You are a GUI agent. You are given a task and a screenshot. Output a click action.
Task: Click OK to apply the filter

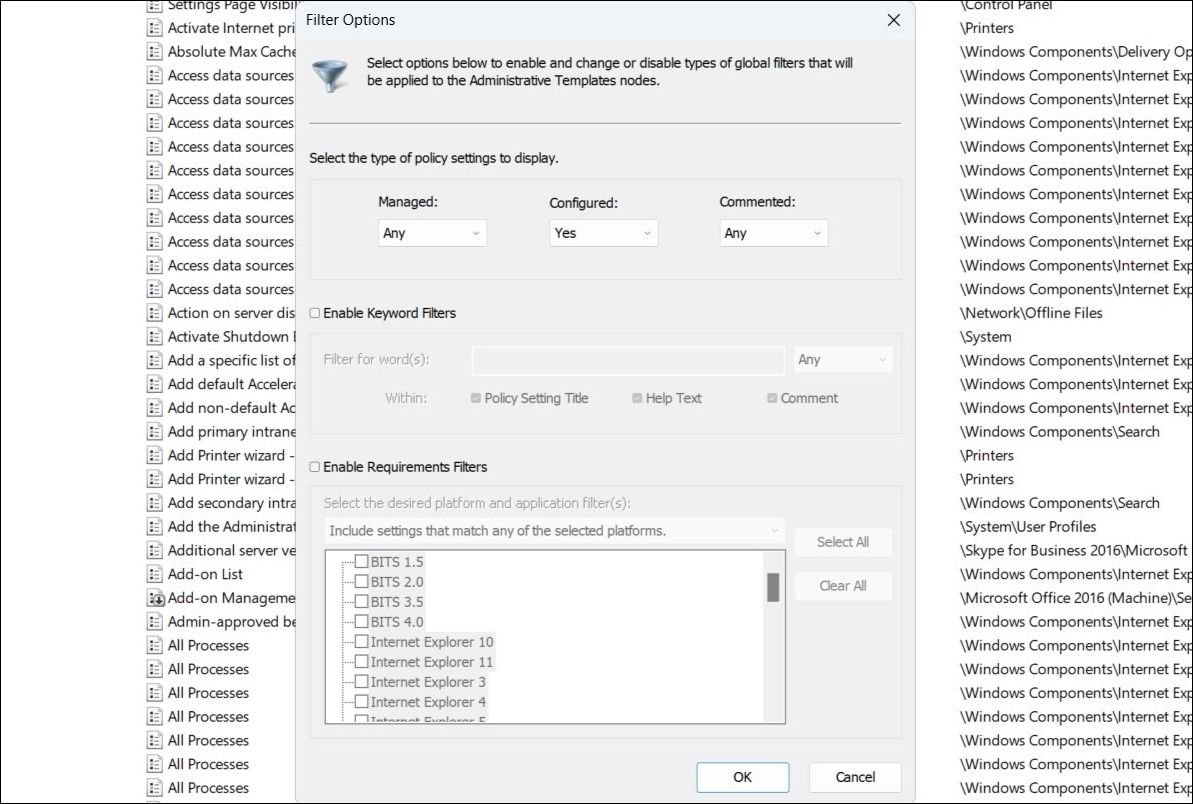742,777
